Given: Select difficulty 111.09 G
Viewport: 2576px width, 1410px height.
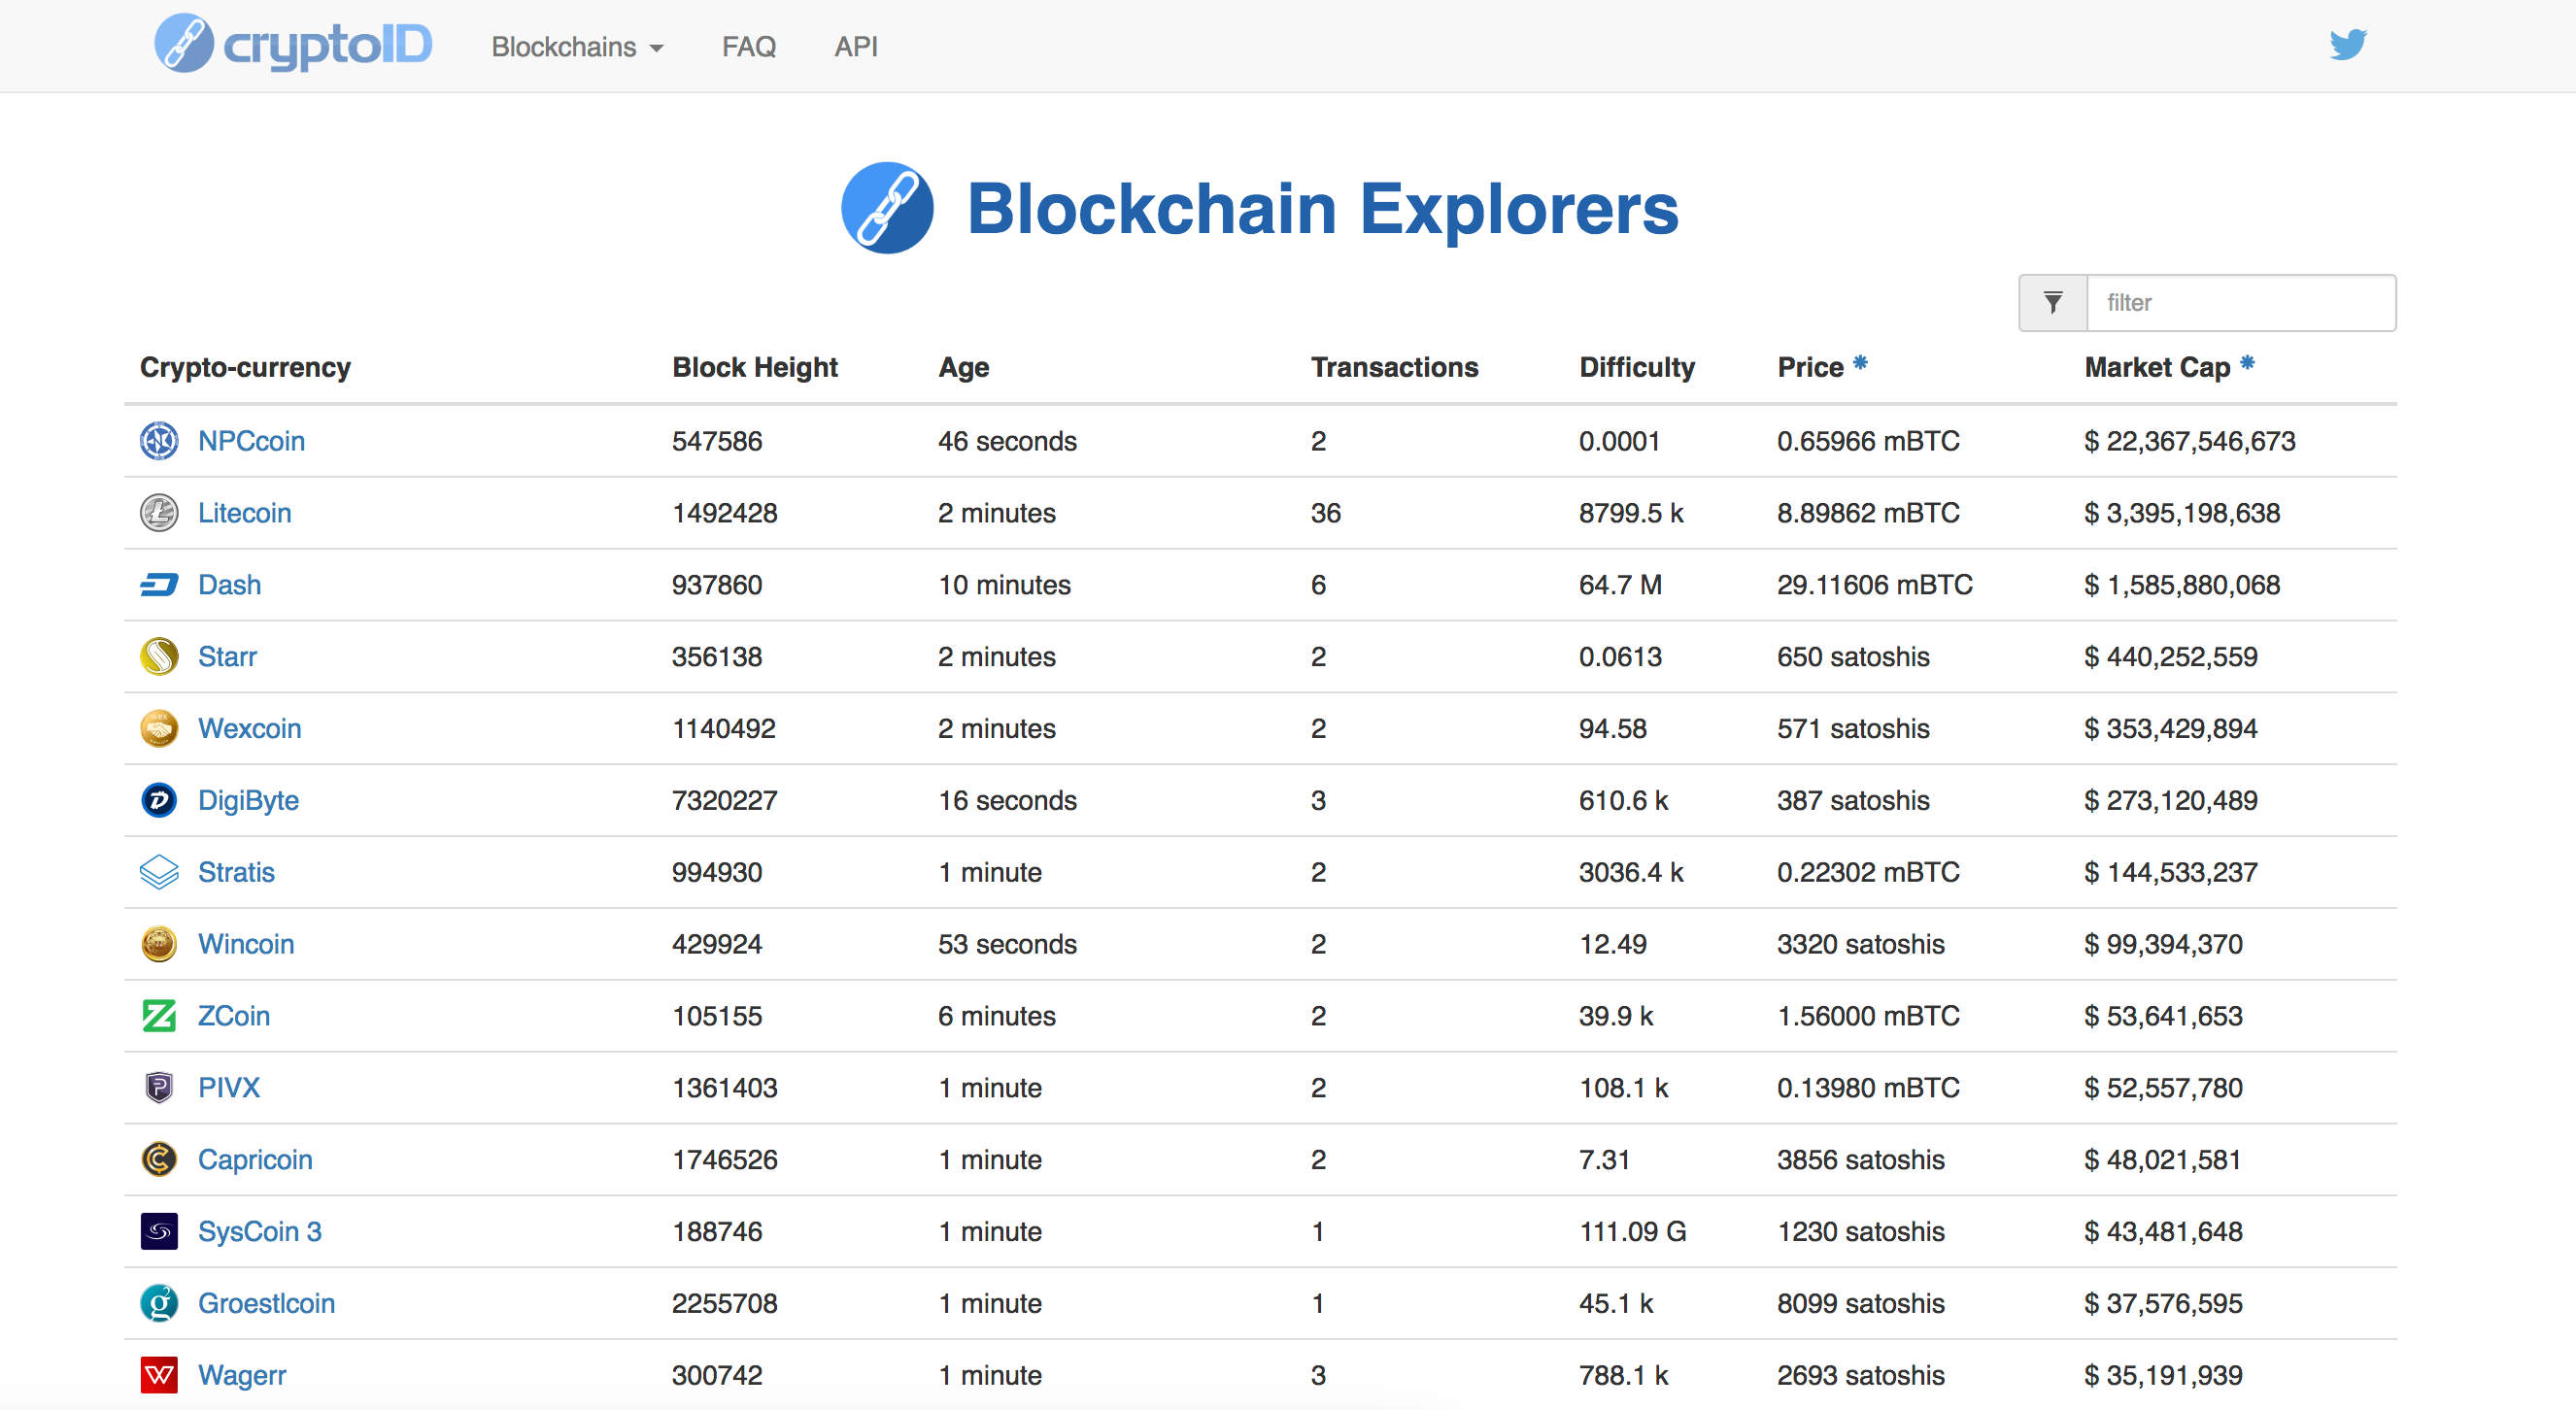Looking at the screenshot, I should 1632,1232.
